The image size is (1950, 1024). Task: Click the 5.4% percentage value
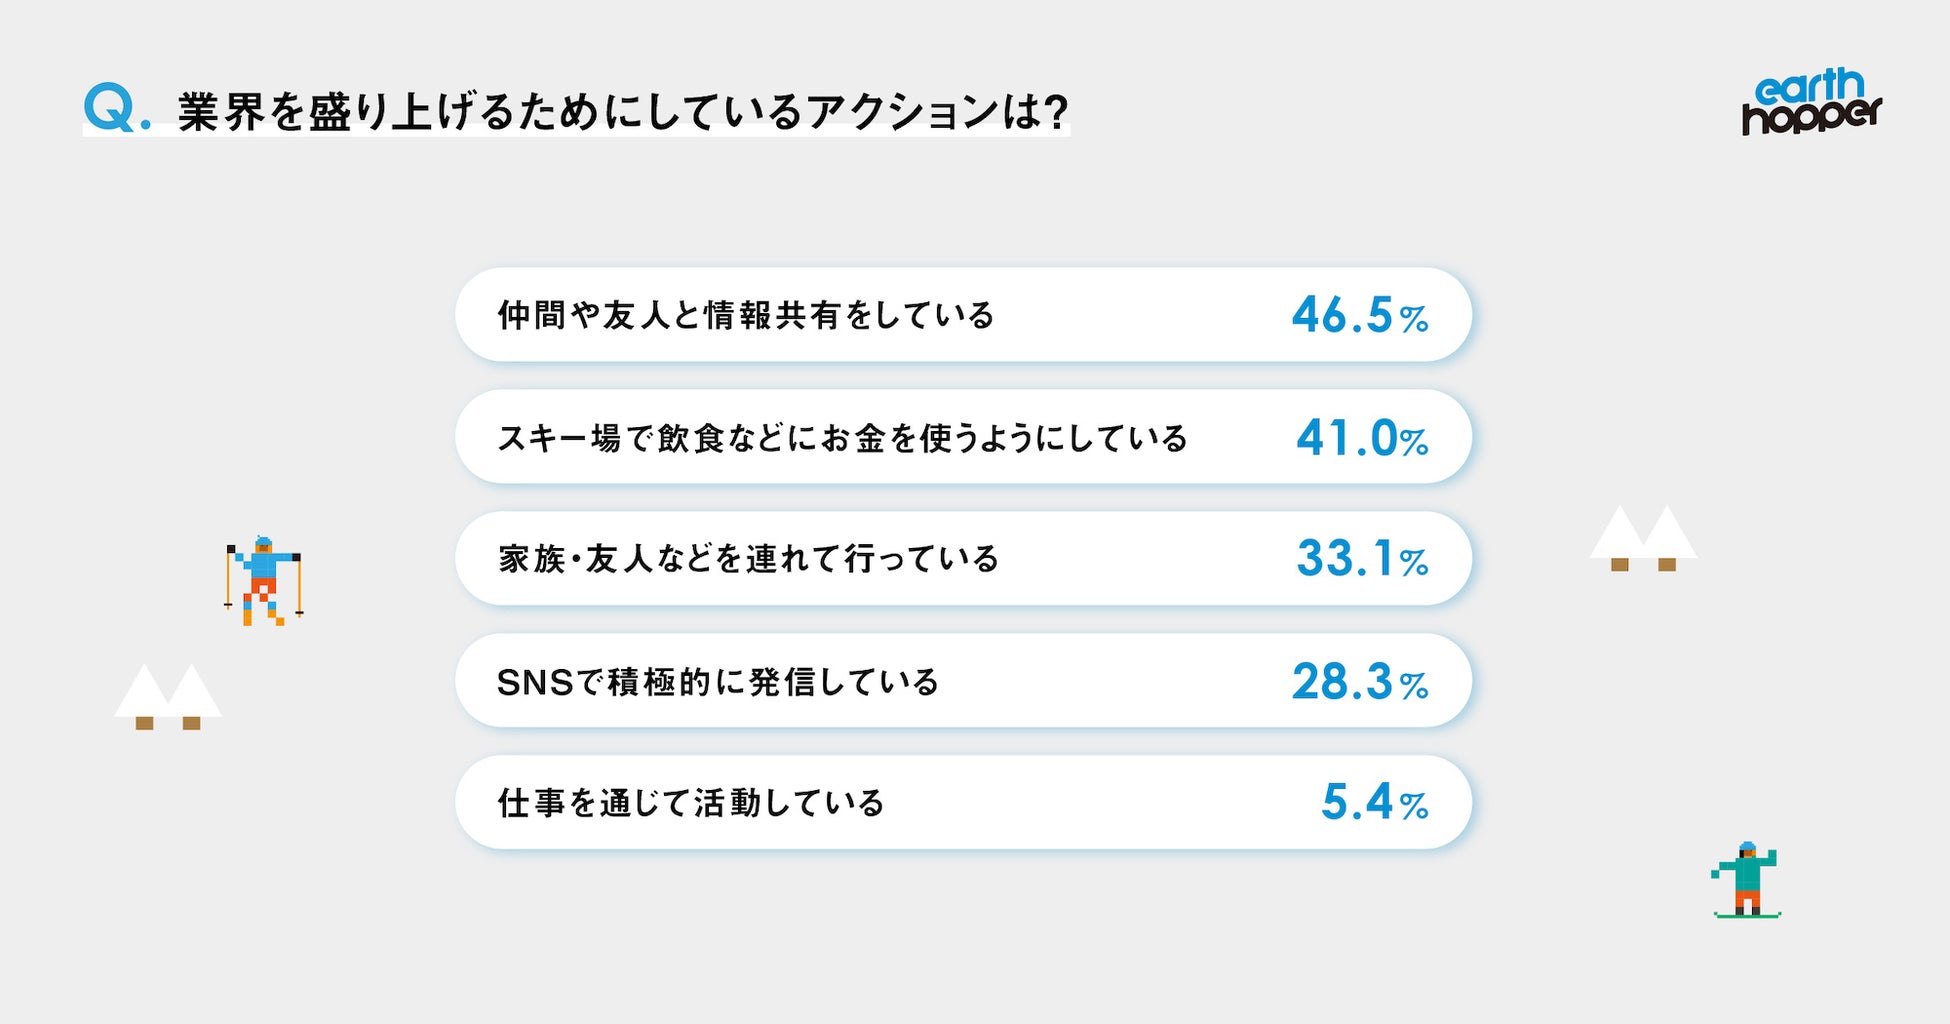1374,803
